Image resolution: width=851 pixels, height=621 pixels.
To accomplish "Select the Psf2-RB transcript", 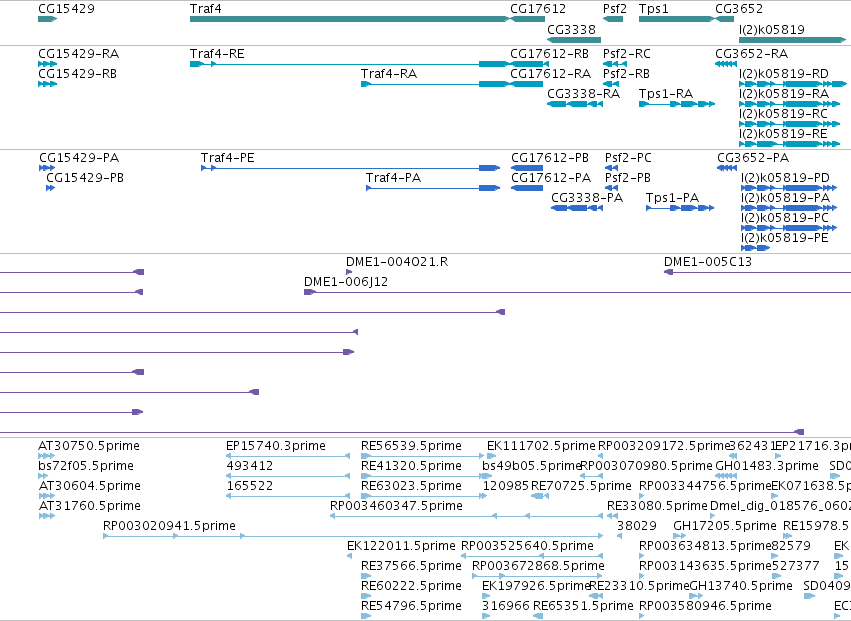I will 611,84.
